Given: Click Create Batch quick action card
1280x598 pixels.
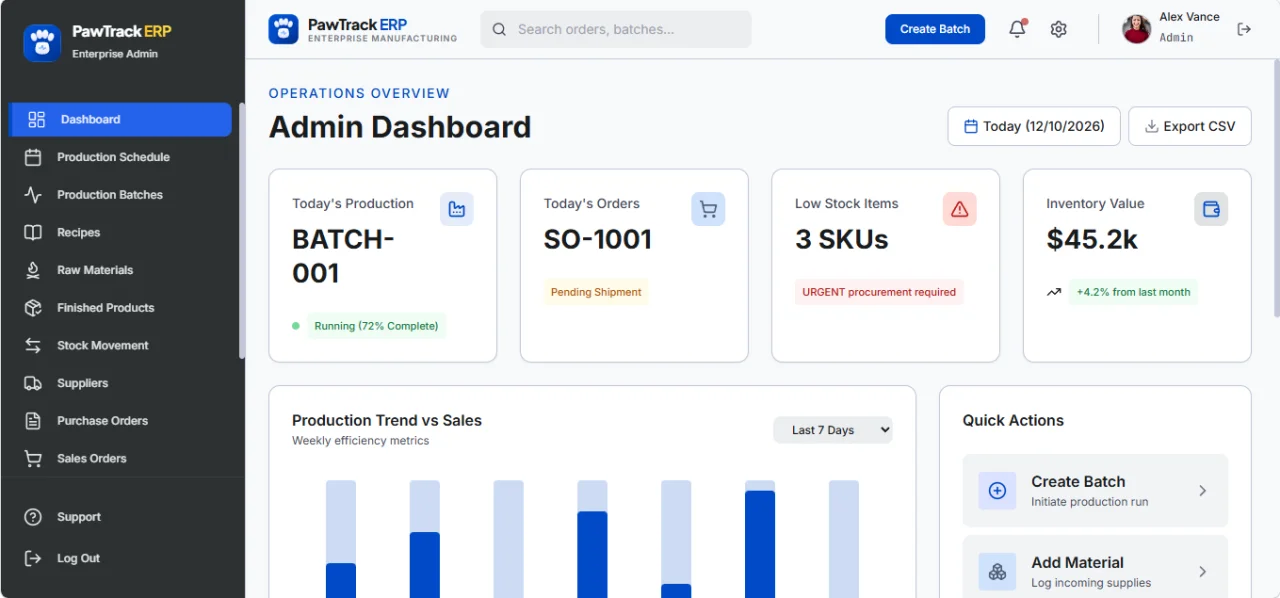Looking at the screenshot, I should [1095, 491].
